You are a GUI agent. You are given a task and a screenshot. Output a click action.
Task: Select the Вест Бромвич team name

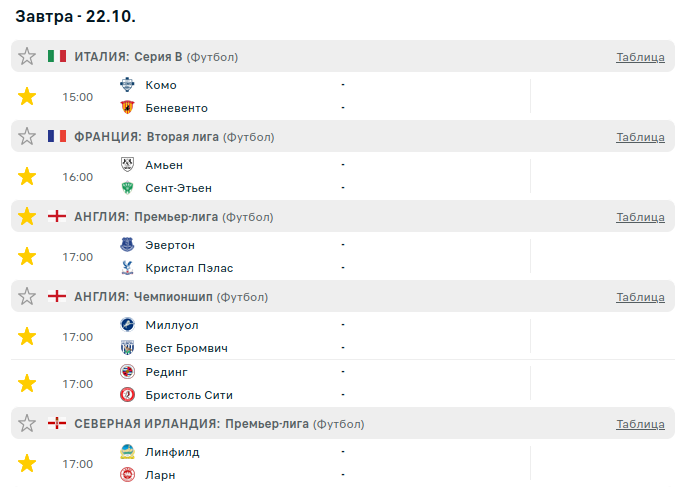pyautogui.click(x=186, y=348)
